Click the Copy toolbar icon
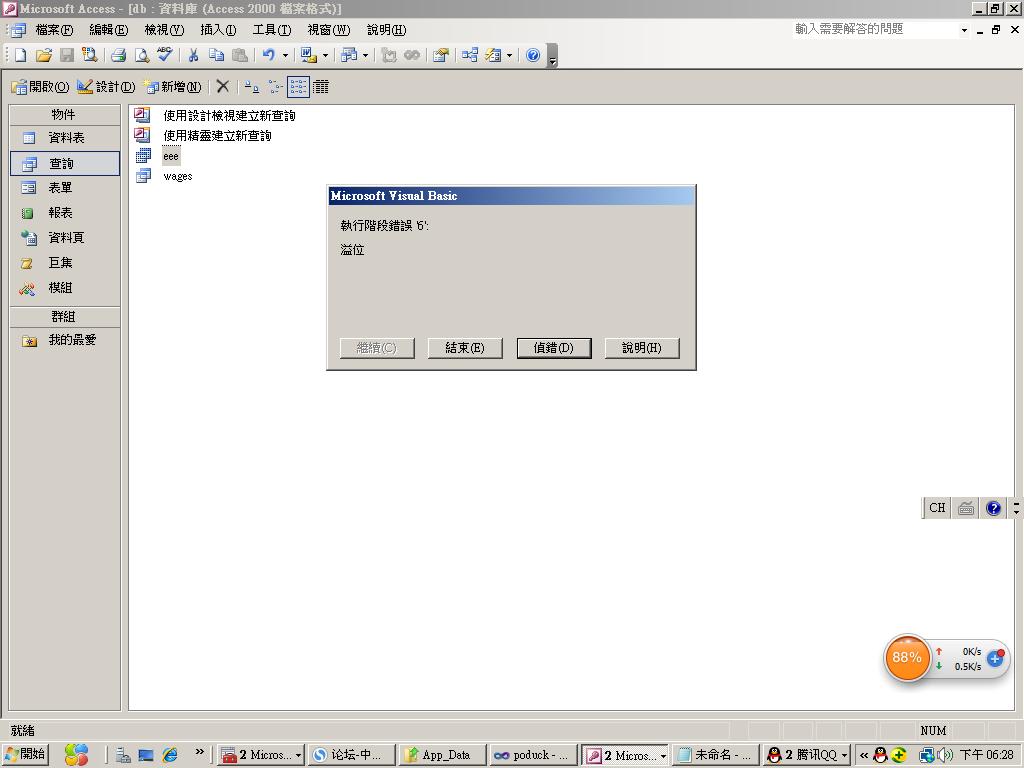 pyautogui.click(x=216, y=56)
